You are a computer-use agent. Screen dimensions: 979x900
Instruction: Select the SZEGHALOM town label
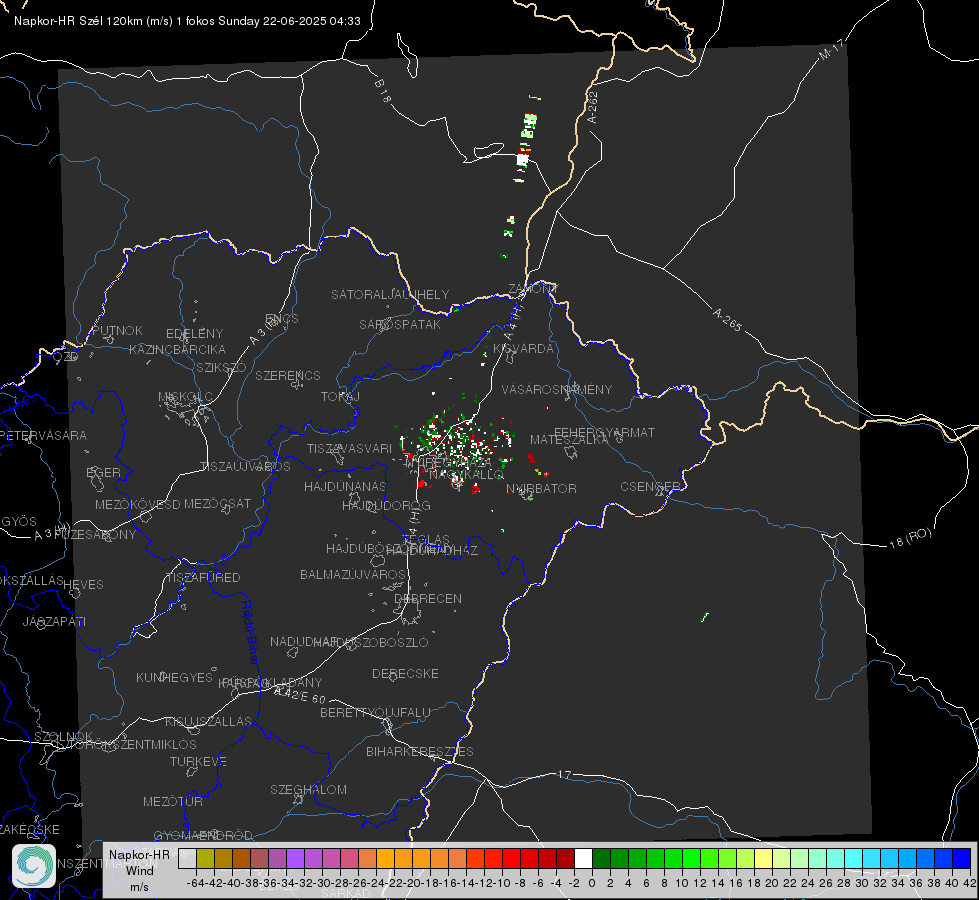pyautogui.click(x=308, y=789)
